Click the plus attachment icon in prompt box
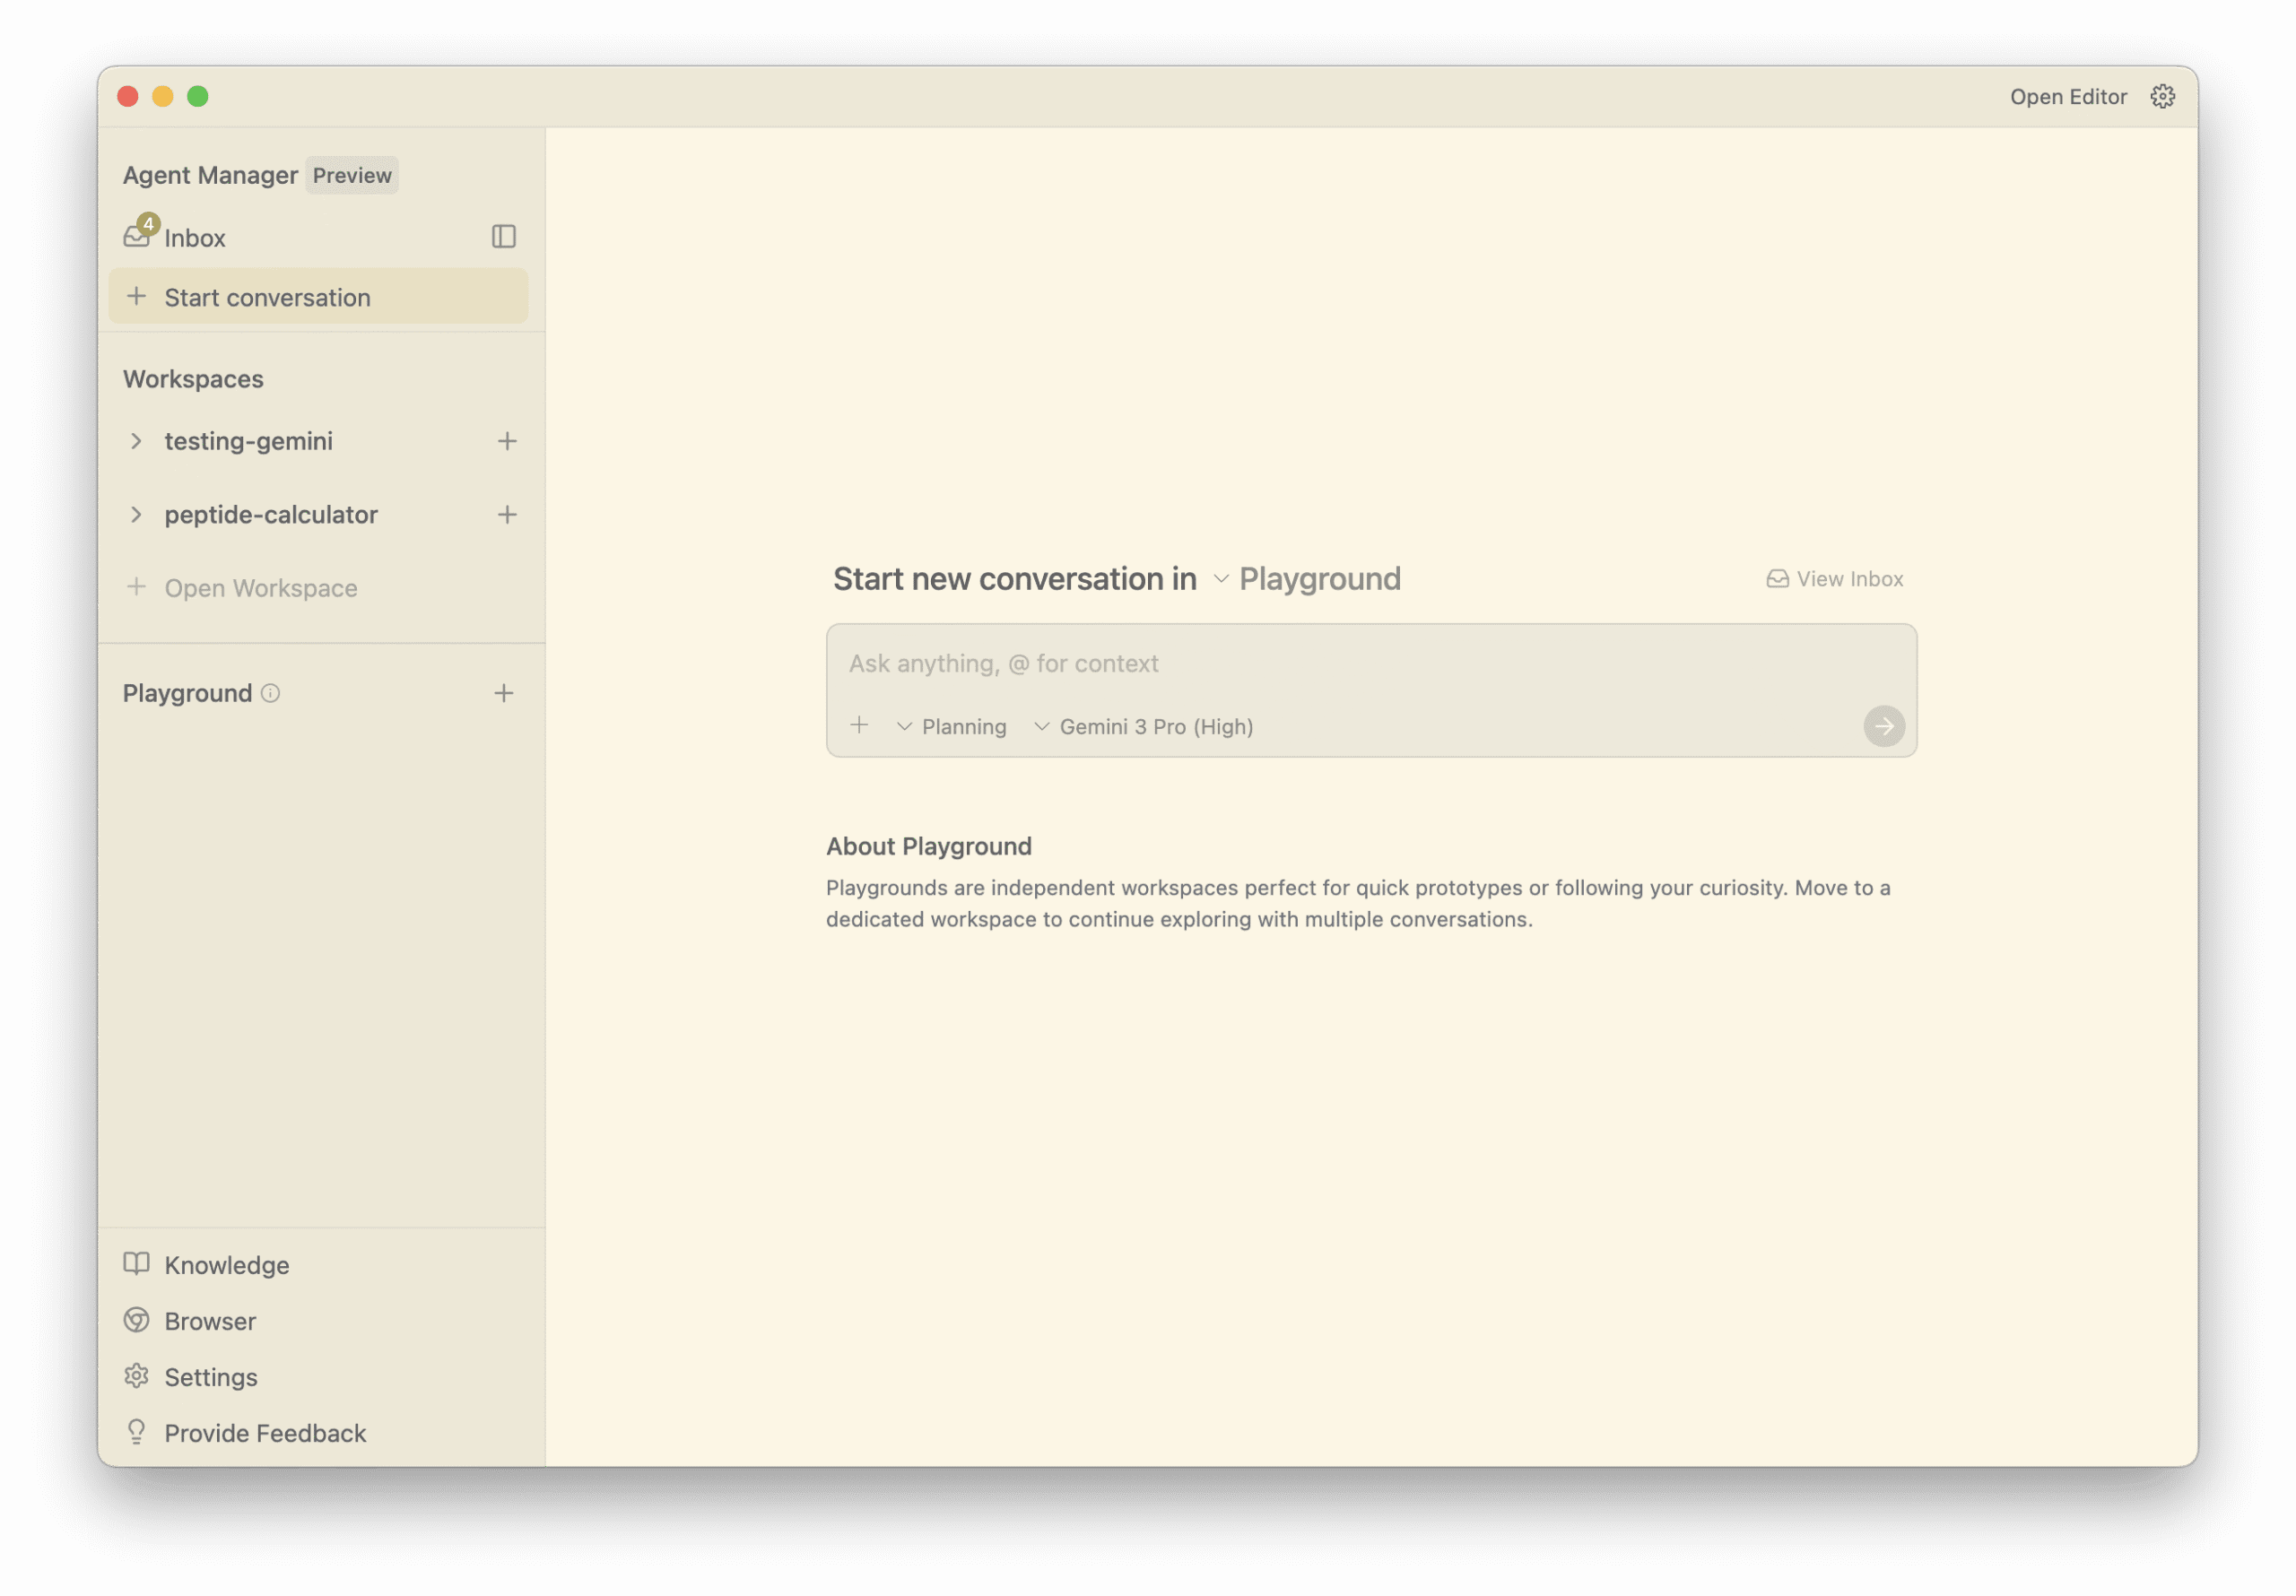 (x=859, y=726)
